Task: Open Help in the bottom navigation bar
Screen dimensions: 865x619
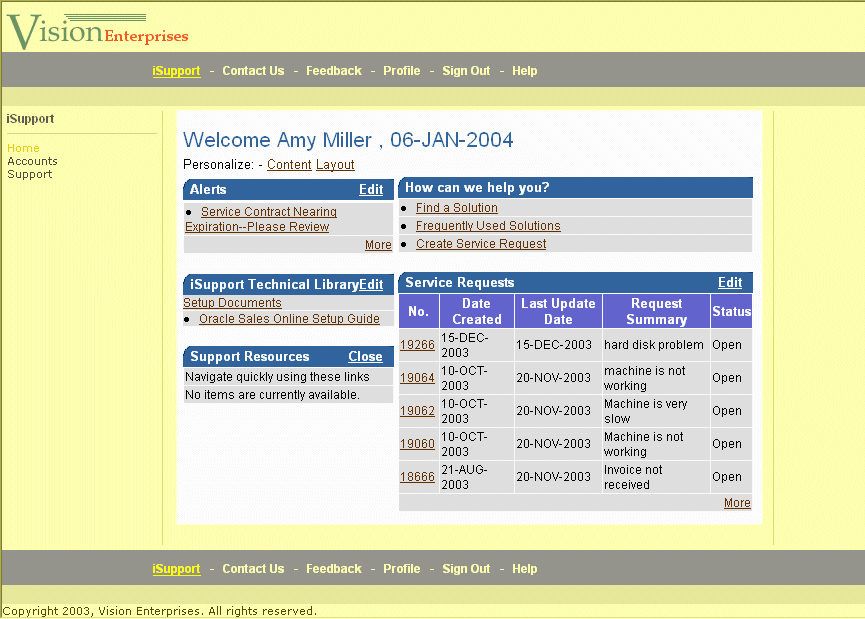Action: [525, 569]
